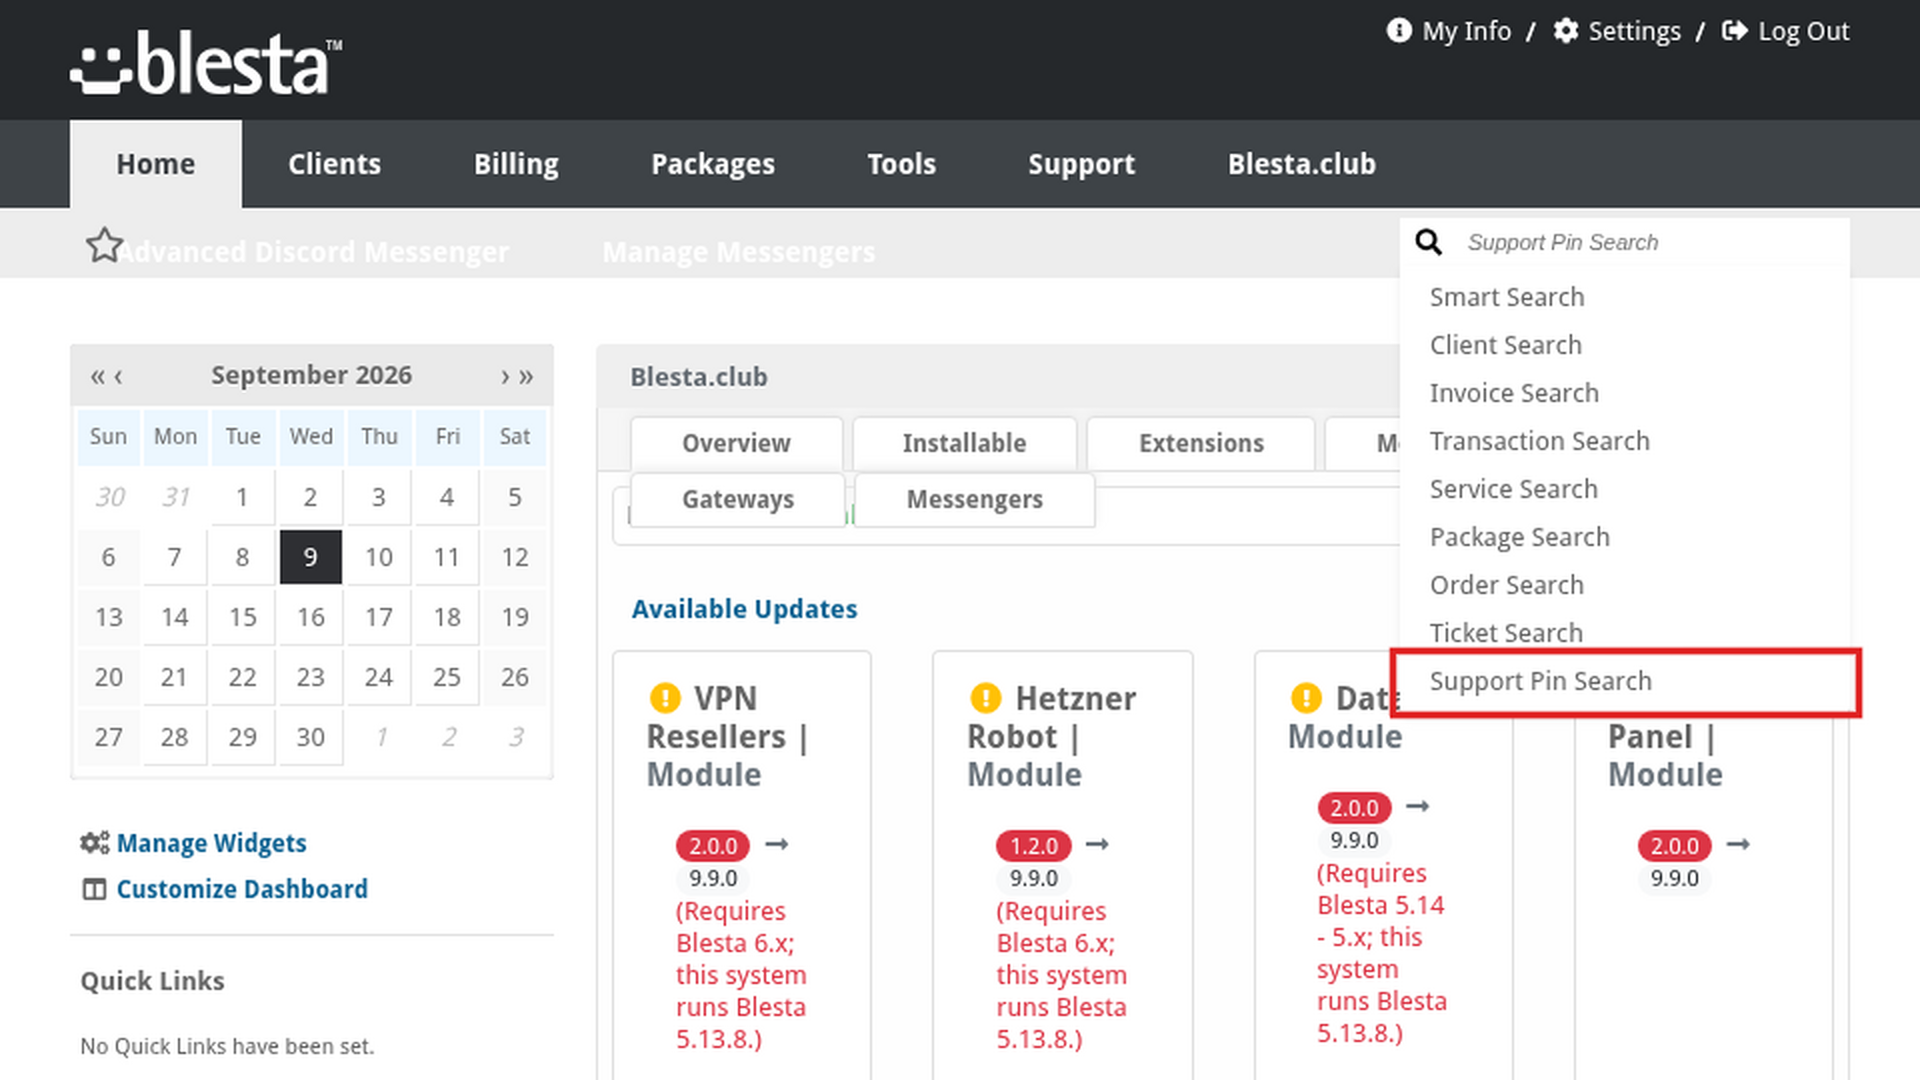Screen dimensions: 1920x1080
Task: Click the Blesta logo
Action: coord(206,62)
